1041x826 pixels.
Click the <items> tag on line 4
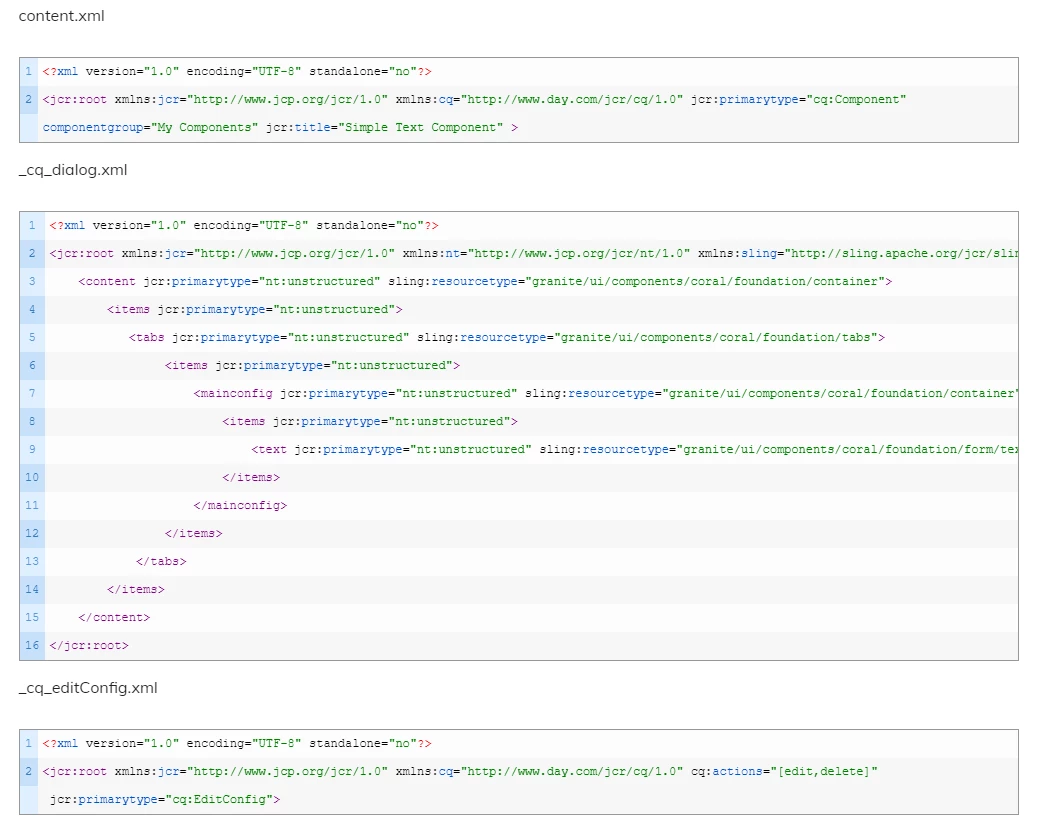tap(254, 309)
